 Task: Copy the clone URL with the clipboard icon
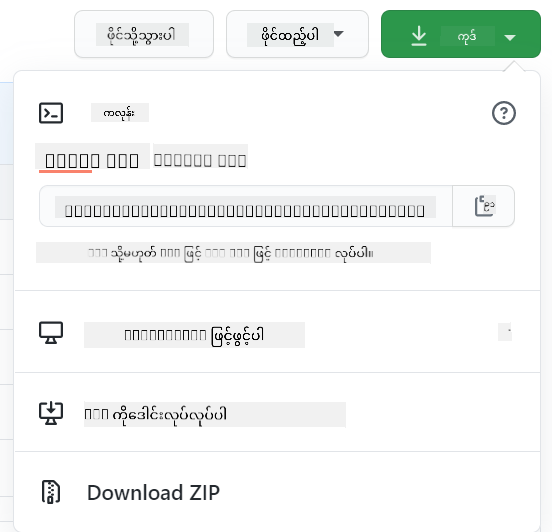484,206
